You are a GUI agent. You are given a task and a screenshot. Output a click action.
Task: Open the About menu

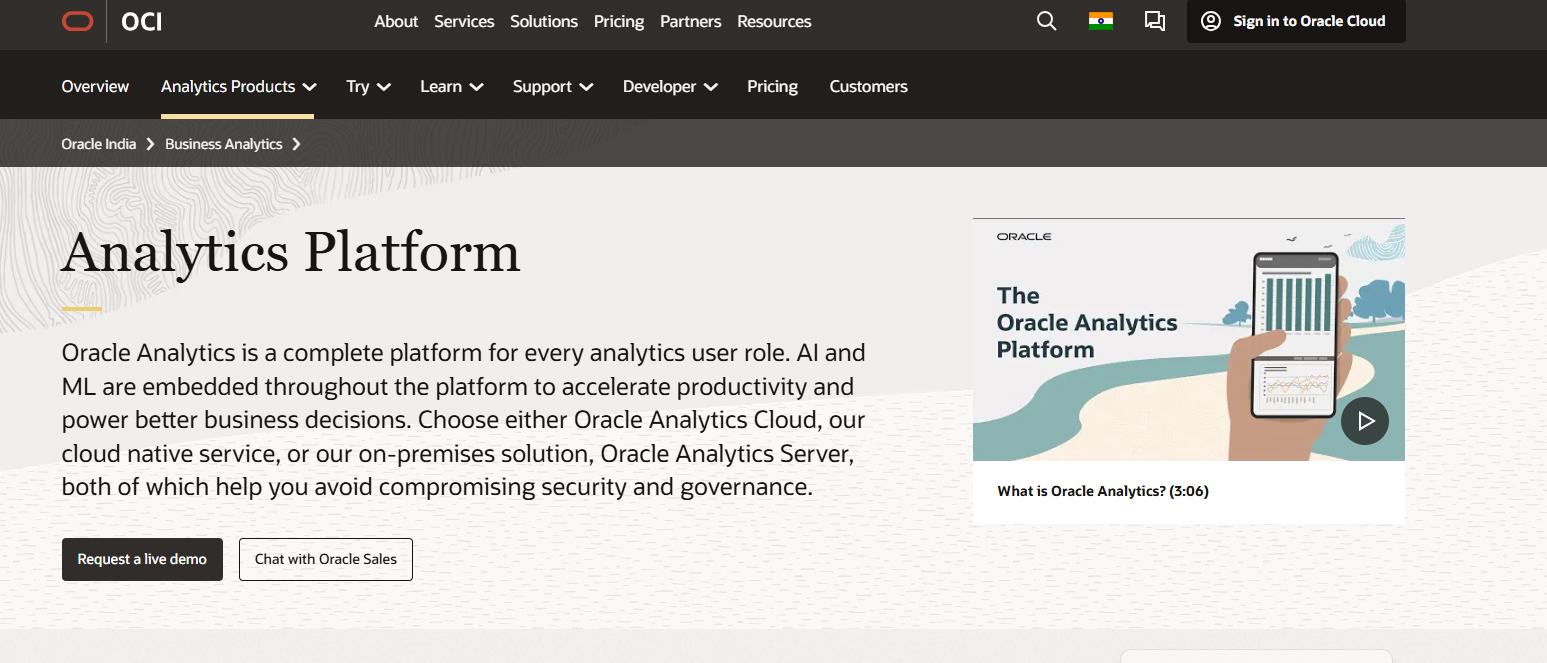tap(396, 21)
